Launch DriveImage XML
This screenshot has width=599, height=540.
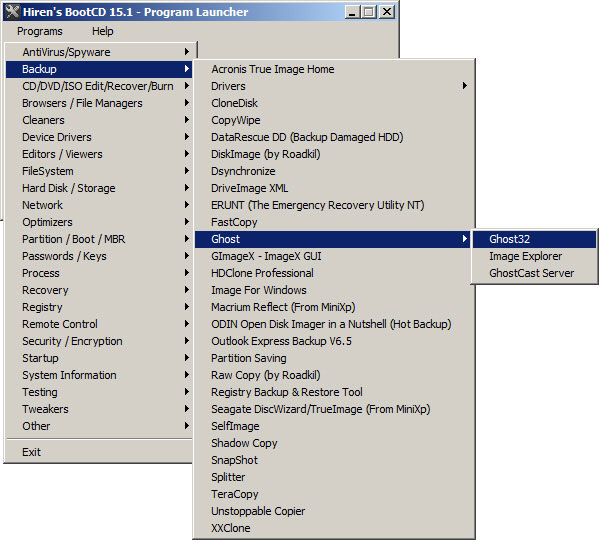point(333,188)
